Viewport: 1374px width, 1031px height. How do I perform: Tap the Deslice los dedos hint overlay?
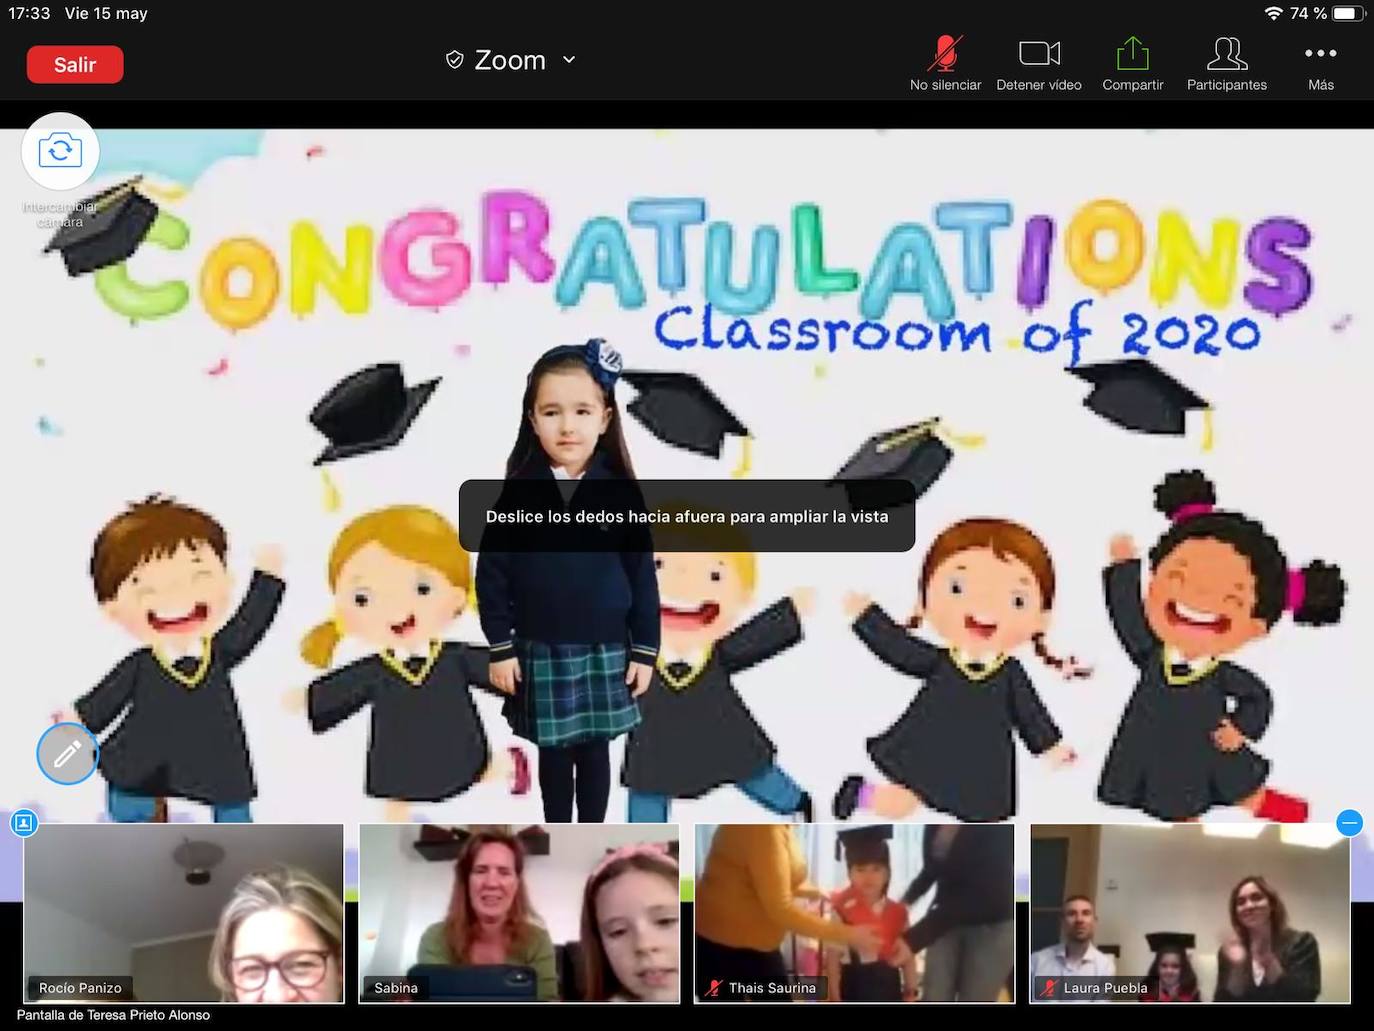pyautogui.click(x=687, y=516)
